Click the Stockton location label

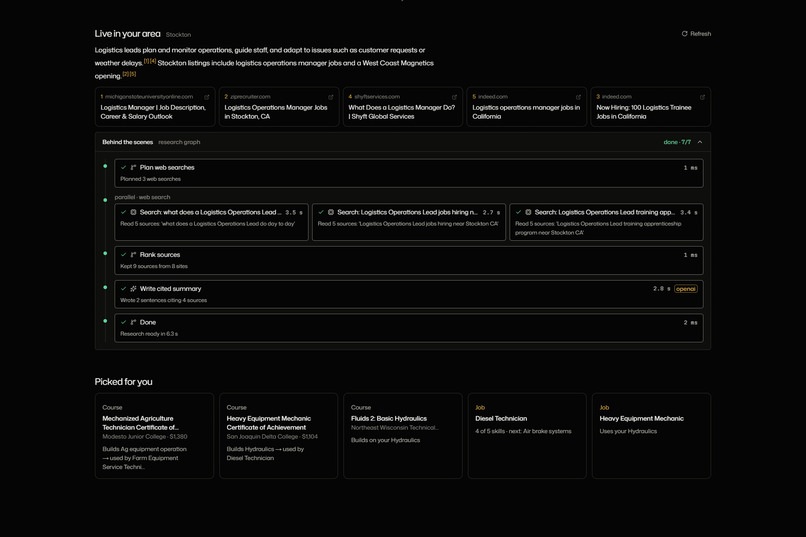pos(178,35)
